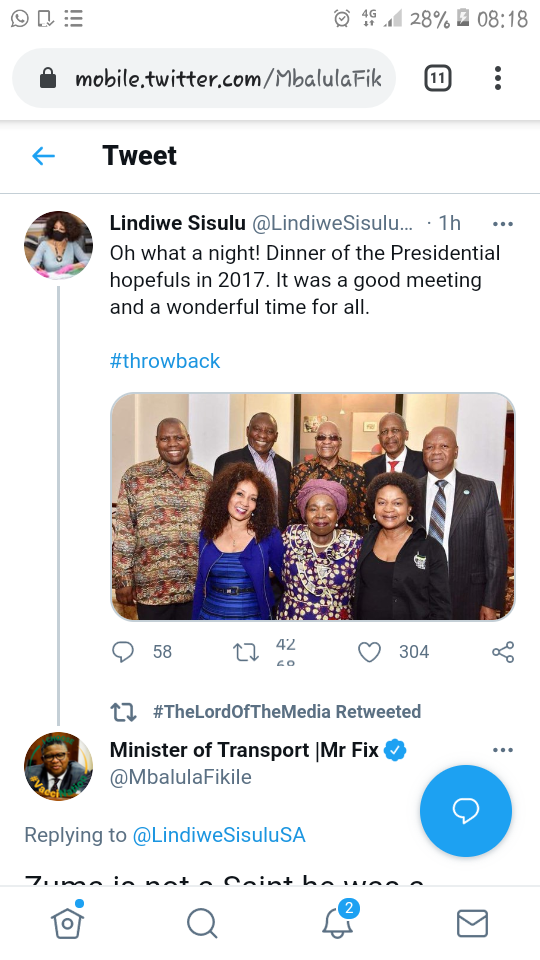Open the Search tab

[x=202, y=923]
